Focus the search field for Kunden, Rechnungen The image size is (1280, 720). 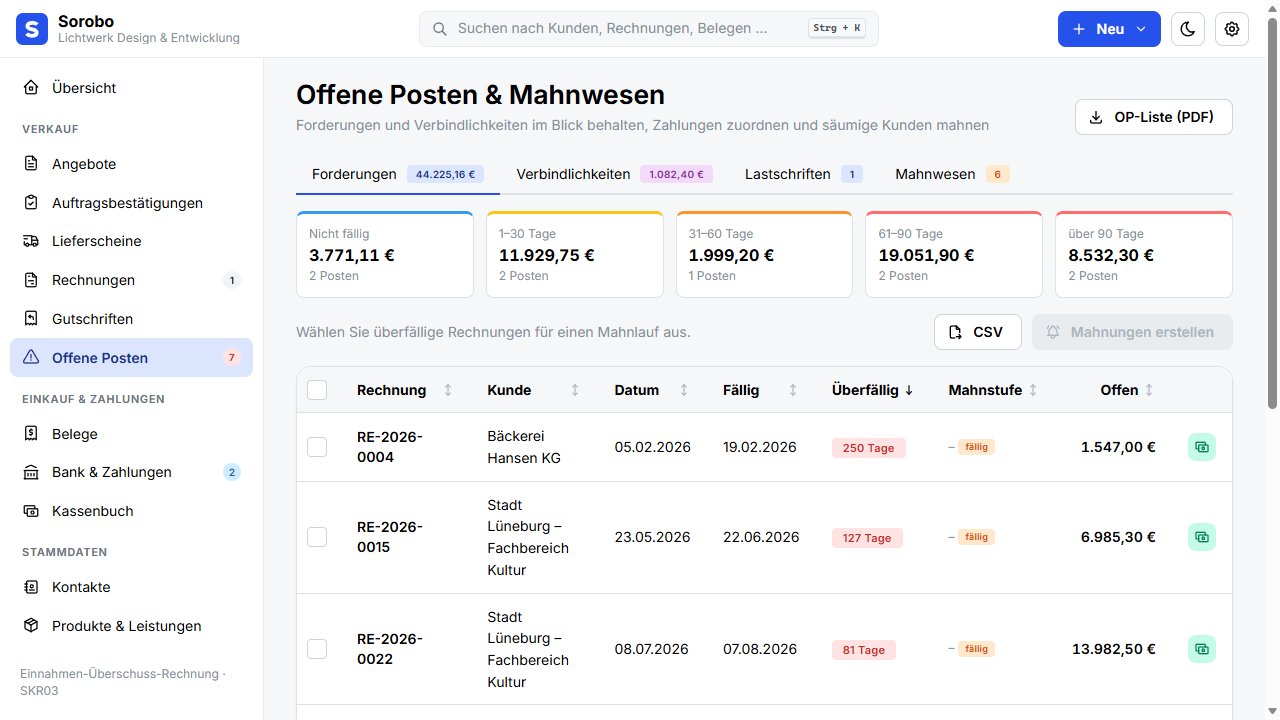pos(648,29)
